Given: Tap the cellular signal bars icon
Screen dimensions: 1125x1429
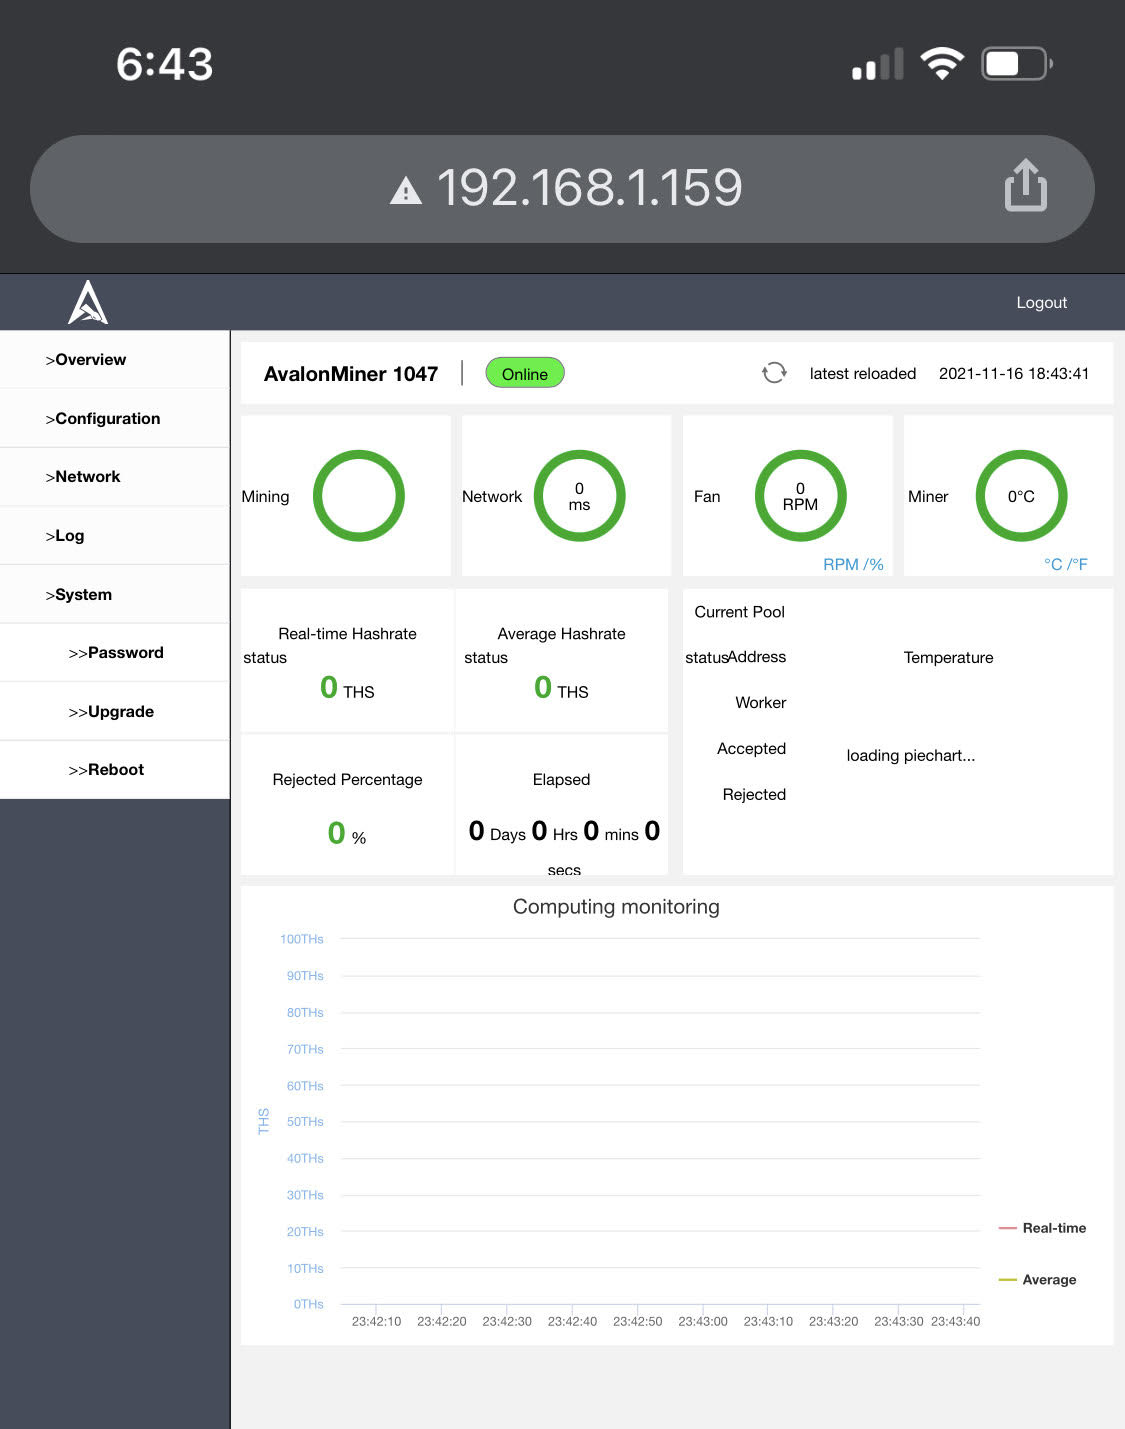Looking at the screenshot, I should [x=877, y=64].
